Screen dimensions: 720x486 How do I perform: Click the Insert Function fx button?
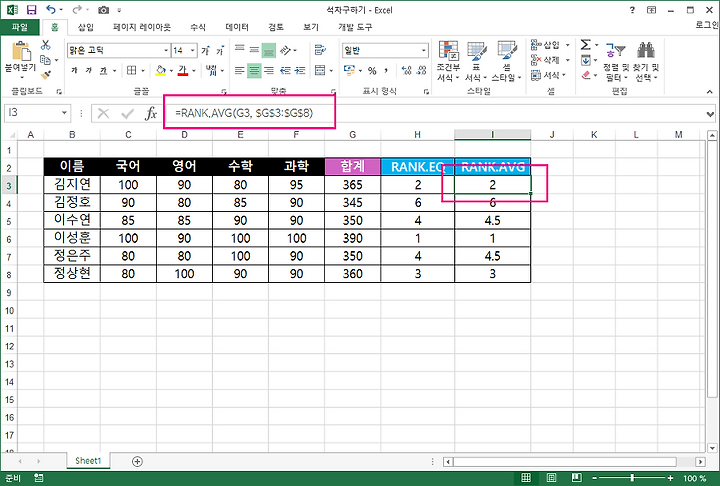(x=151, y=113)
